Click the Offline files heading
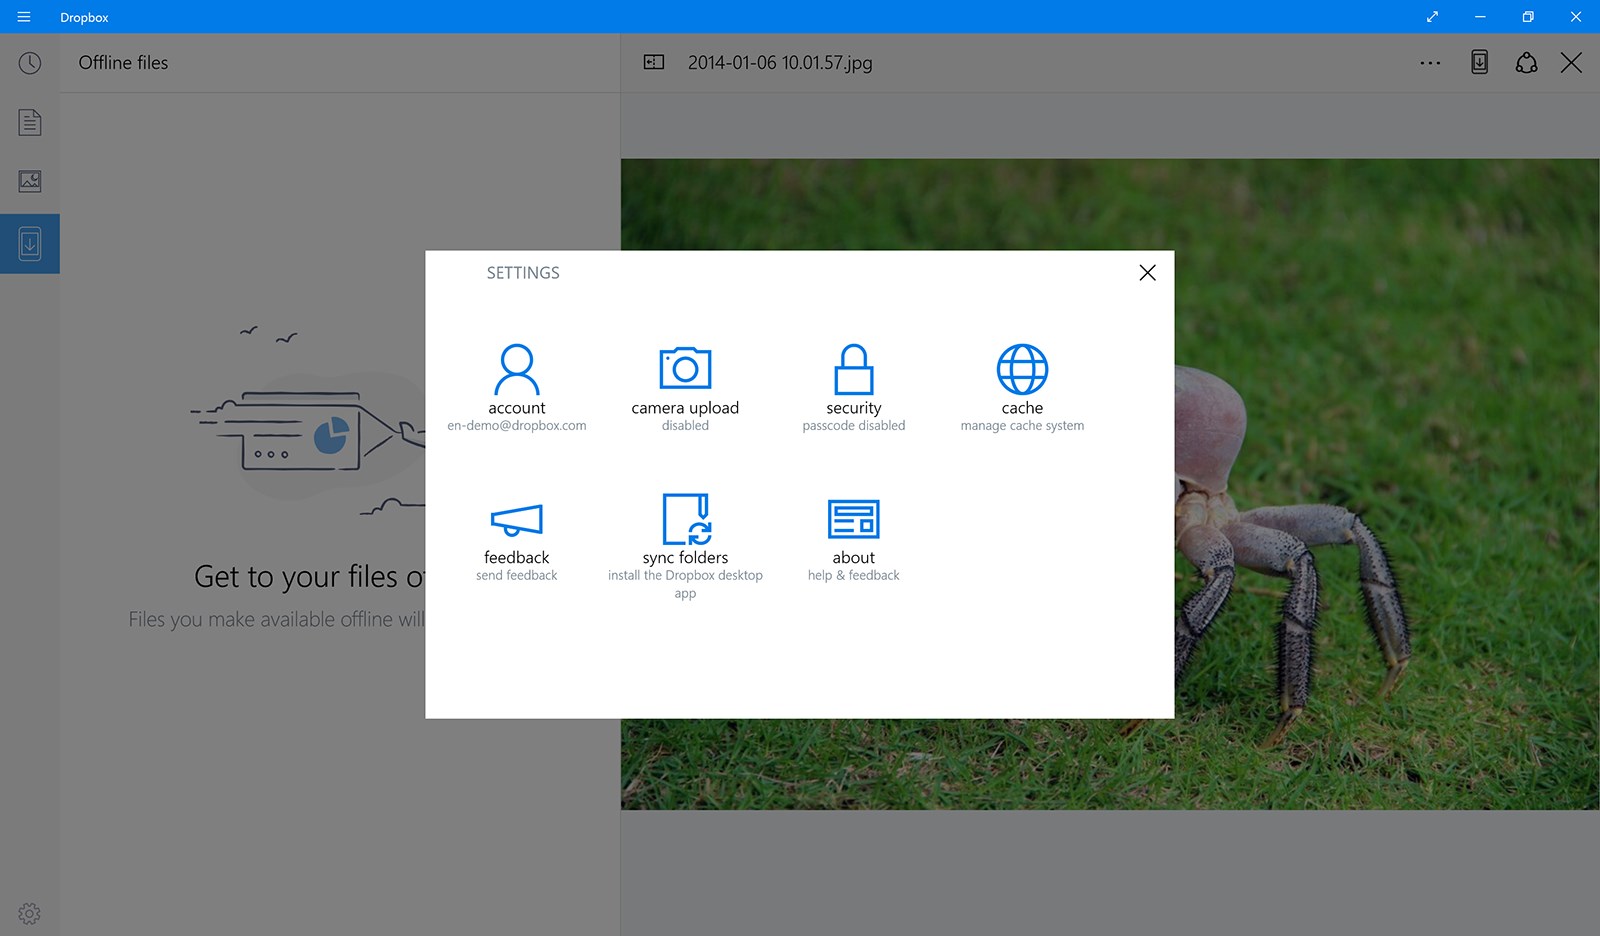The width and height of the screenshot is (1600, 936). click(x=123, y=62)
